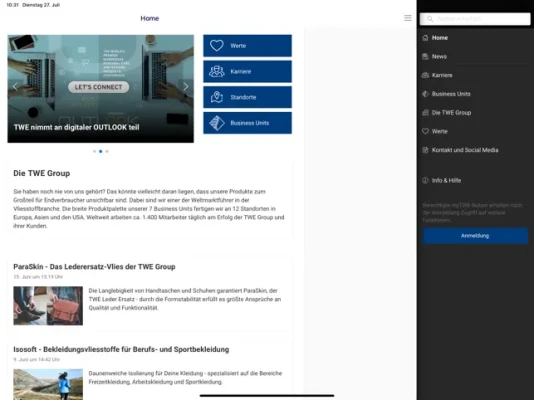This screenshot has height=400, width=534.
Task: Open Die TWE Group menu entry
Action: click(452, 113)
